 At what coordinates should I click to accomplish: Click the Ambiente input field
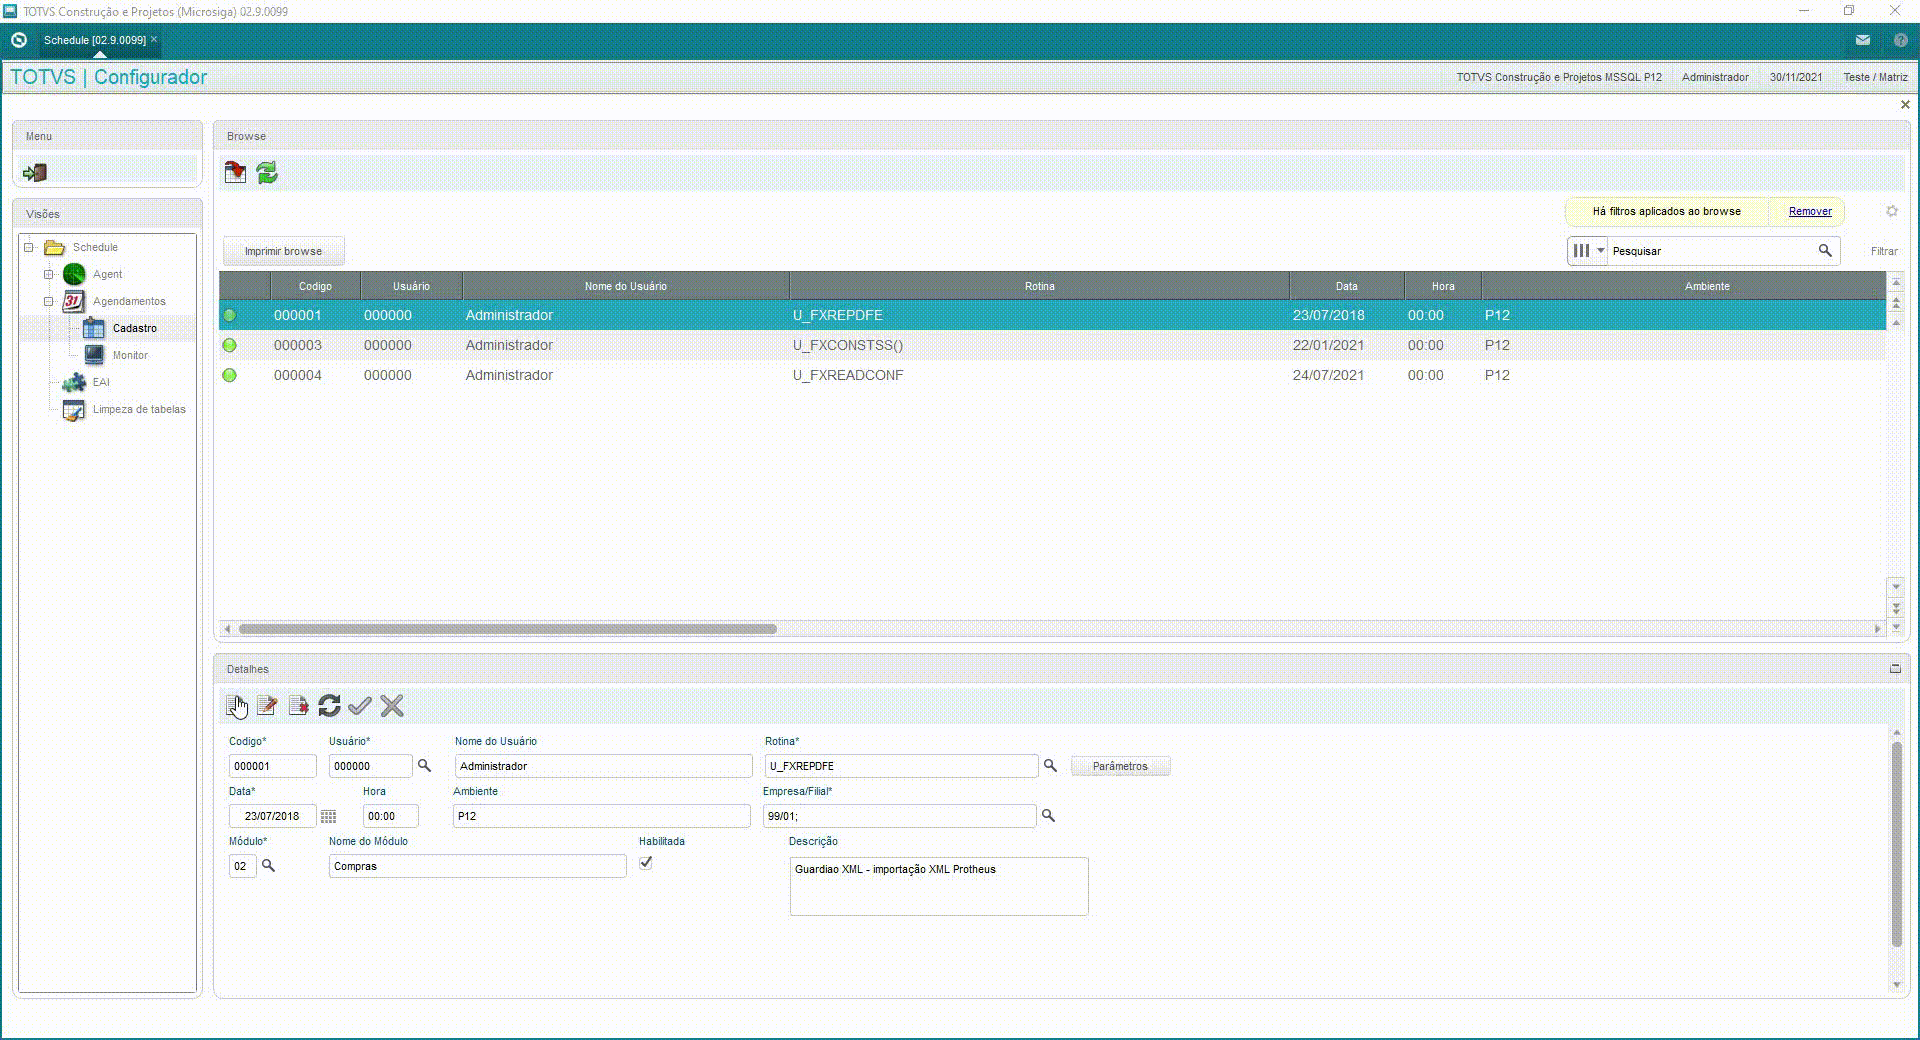click(601, 816)
